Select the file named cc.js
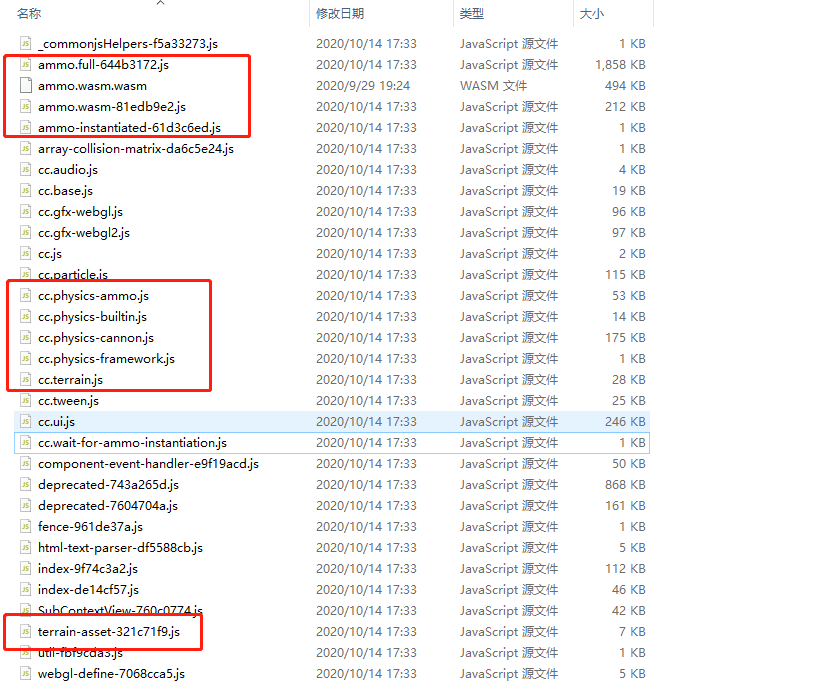Image resolution: width=835 pixels, height=700 pixels. pos(50,254)
